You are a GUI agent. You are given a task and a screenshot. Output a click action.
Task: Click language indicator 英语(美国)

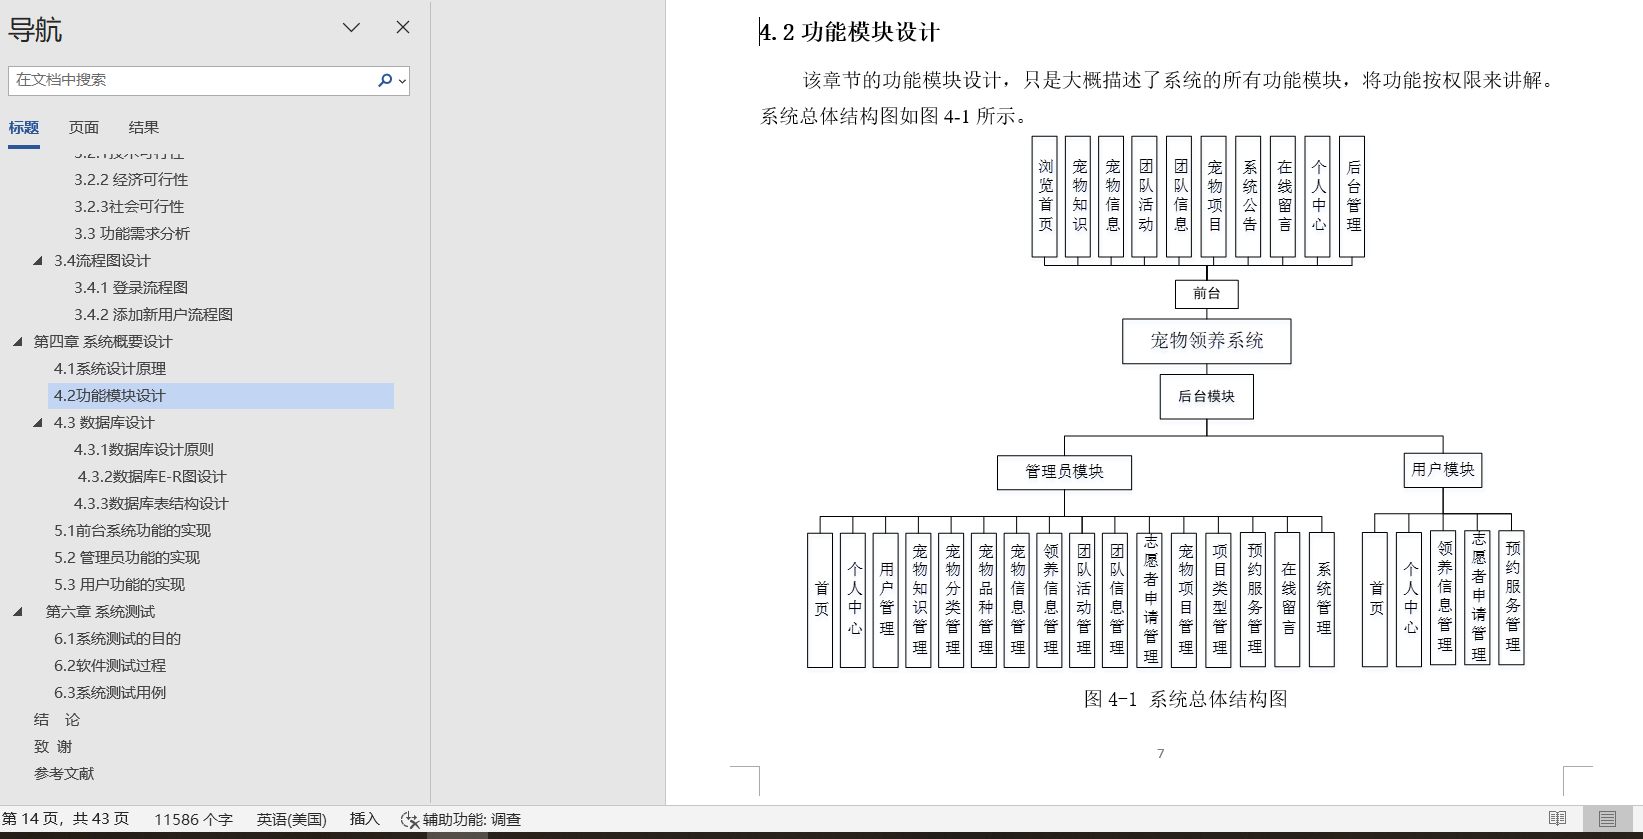click(x=291, y=819)
